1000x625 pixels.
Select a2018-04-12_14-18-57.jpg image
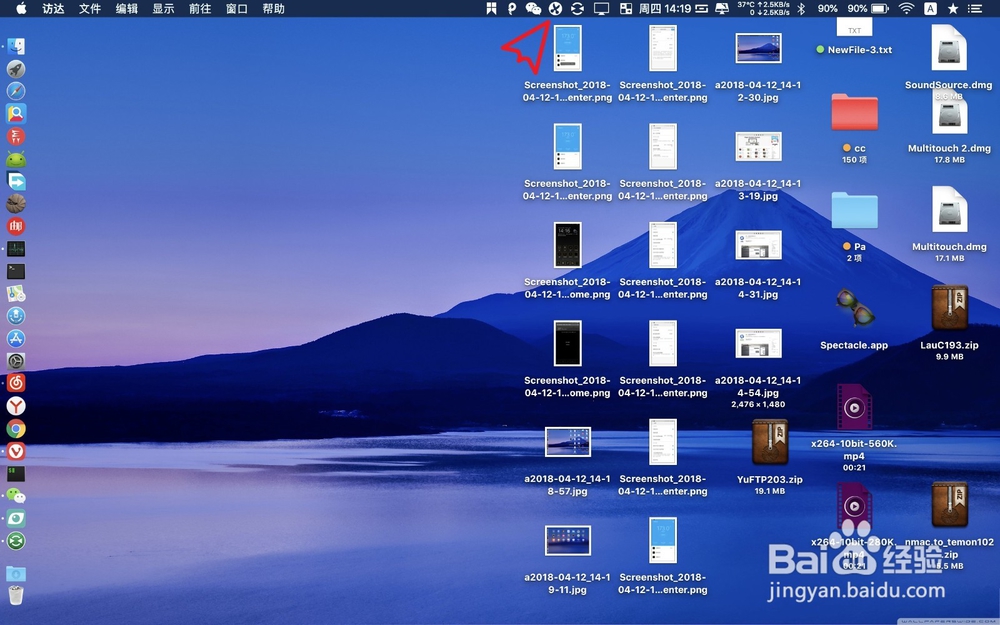(x=568, y=441)
